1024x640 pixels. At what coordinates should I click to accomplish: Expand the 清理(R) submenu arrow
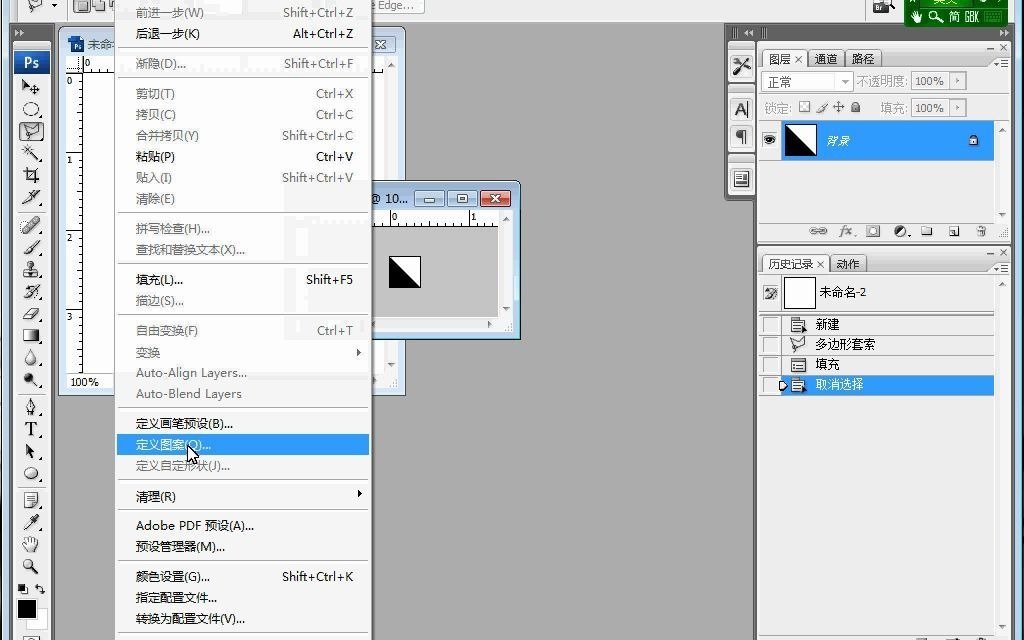(359, 494)
